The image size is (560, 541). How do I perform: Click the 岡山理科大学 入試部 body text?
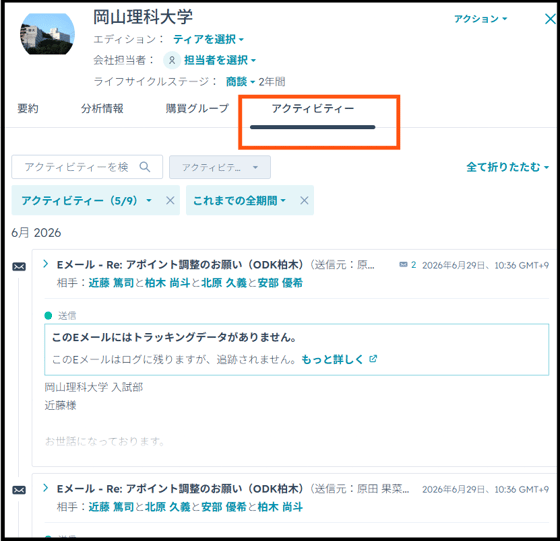tap(94, 387)
